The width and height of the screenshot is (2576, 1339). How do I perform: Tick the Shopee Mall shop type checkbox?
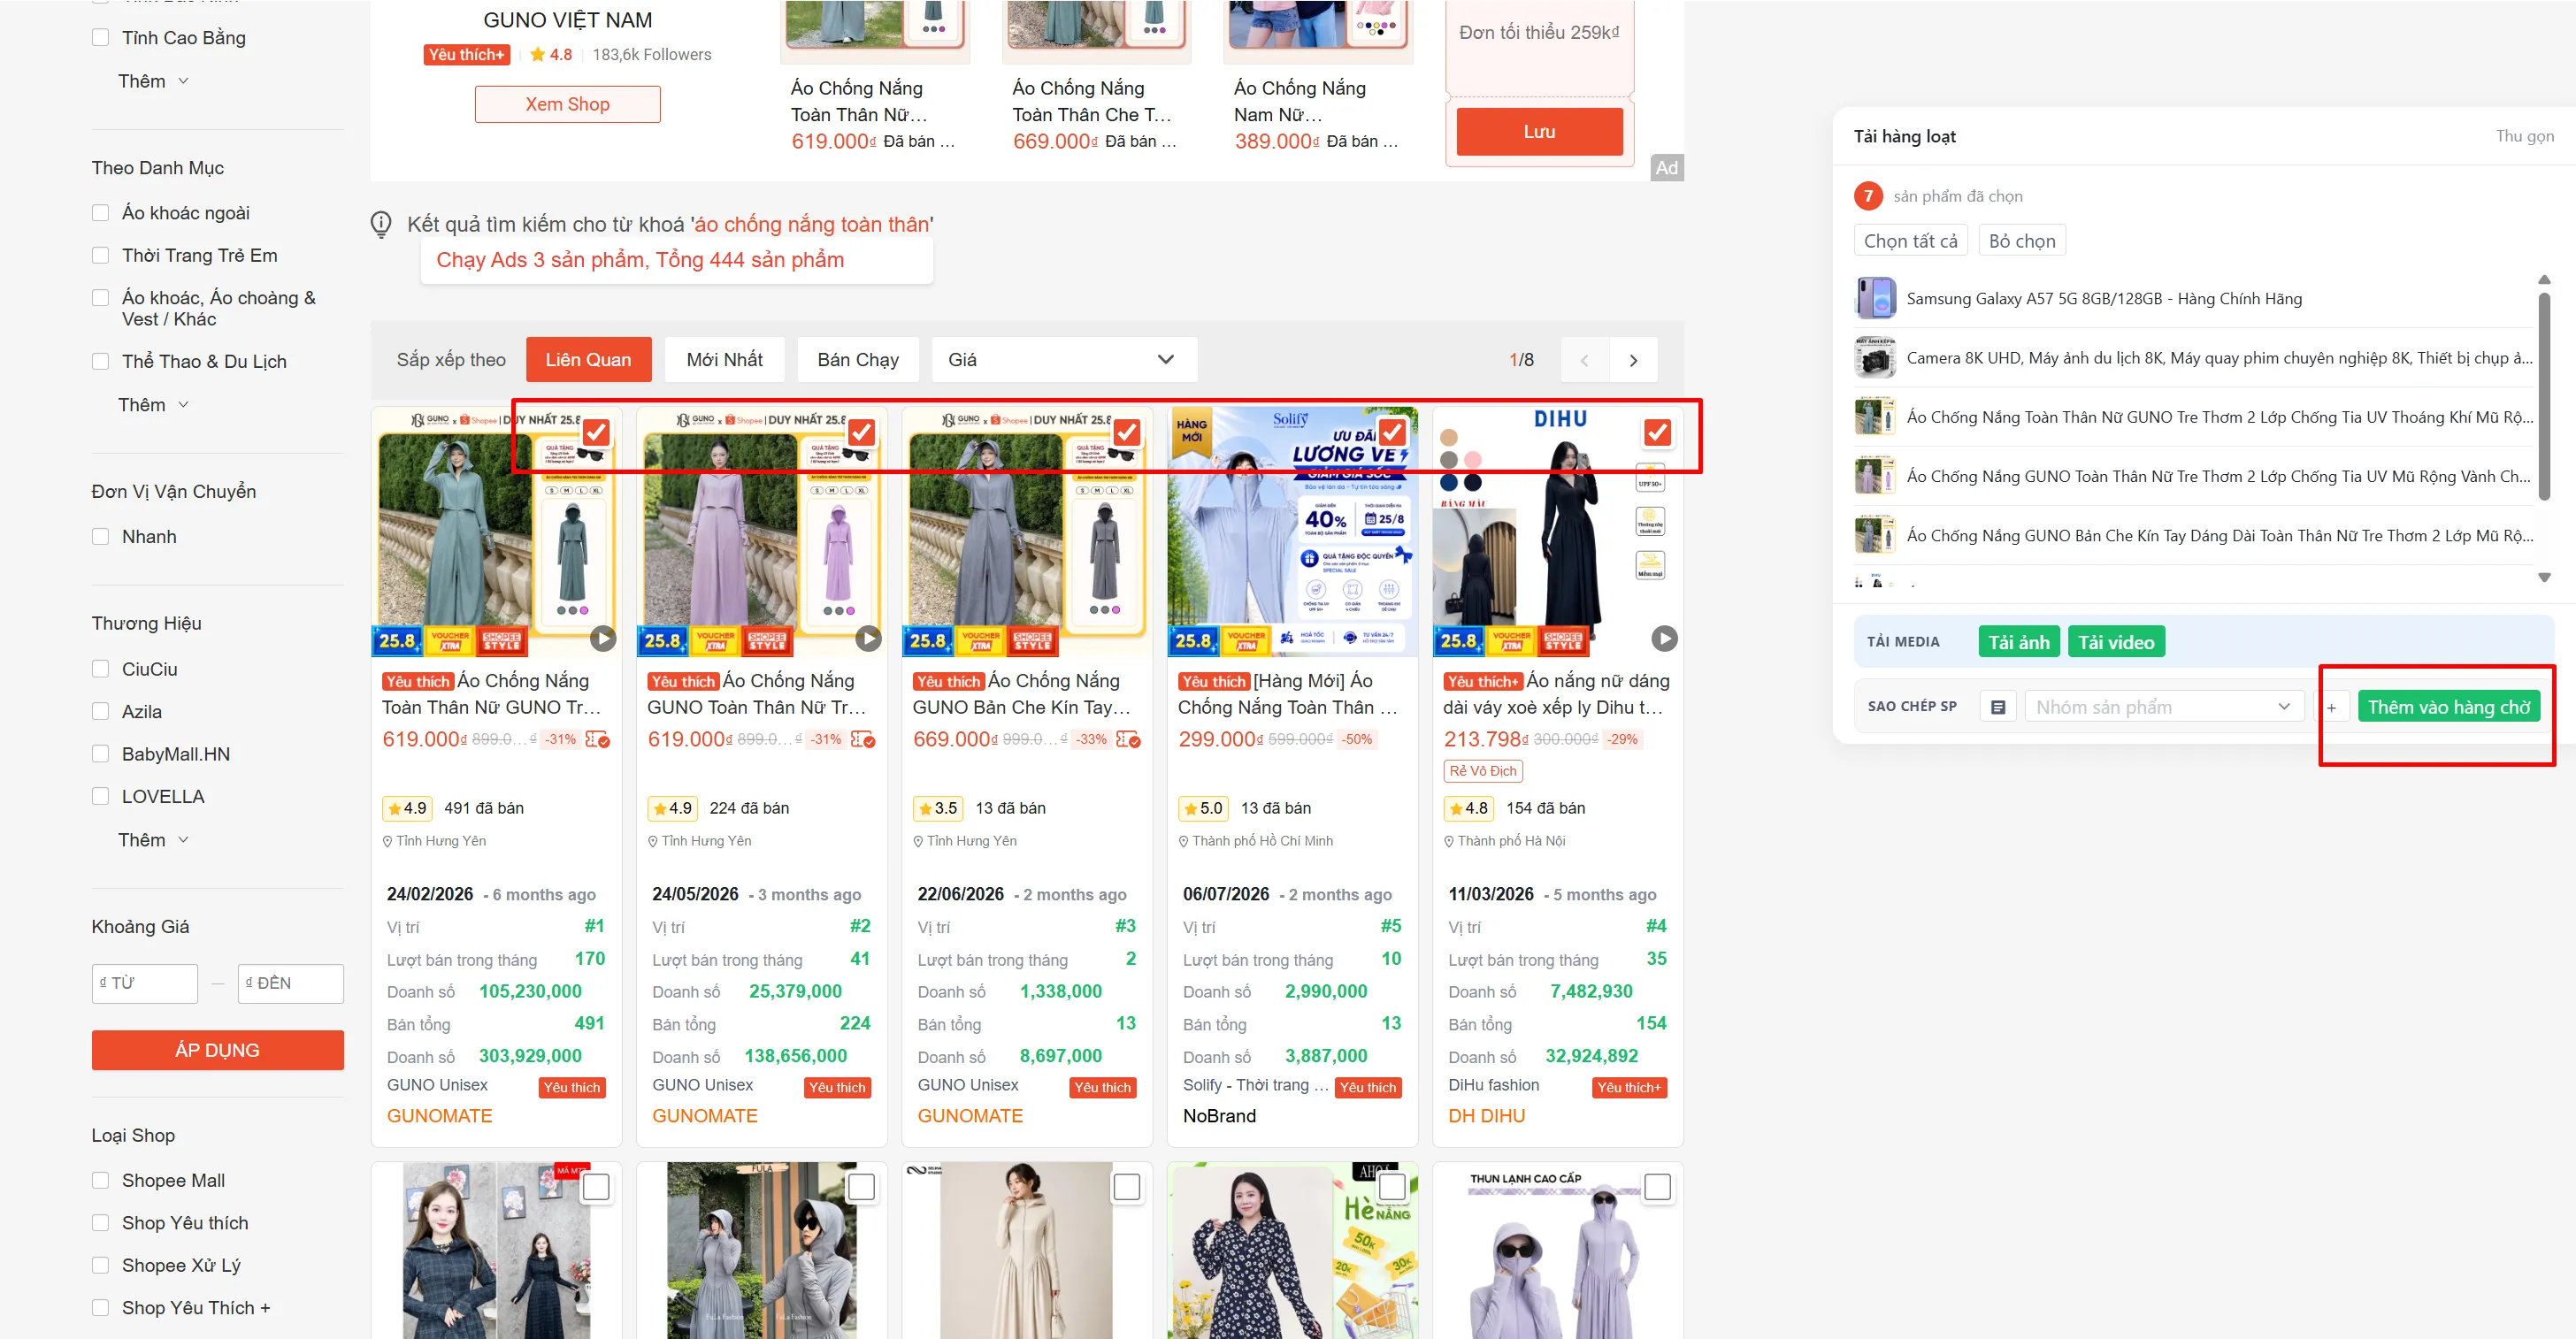click(x=100, y=1181)
